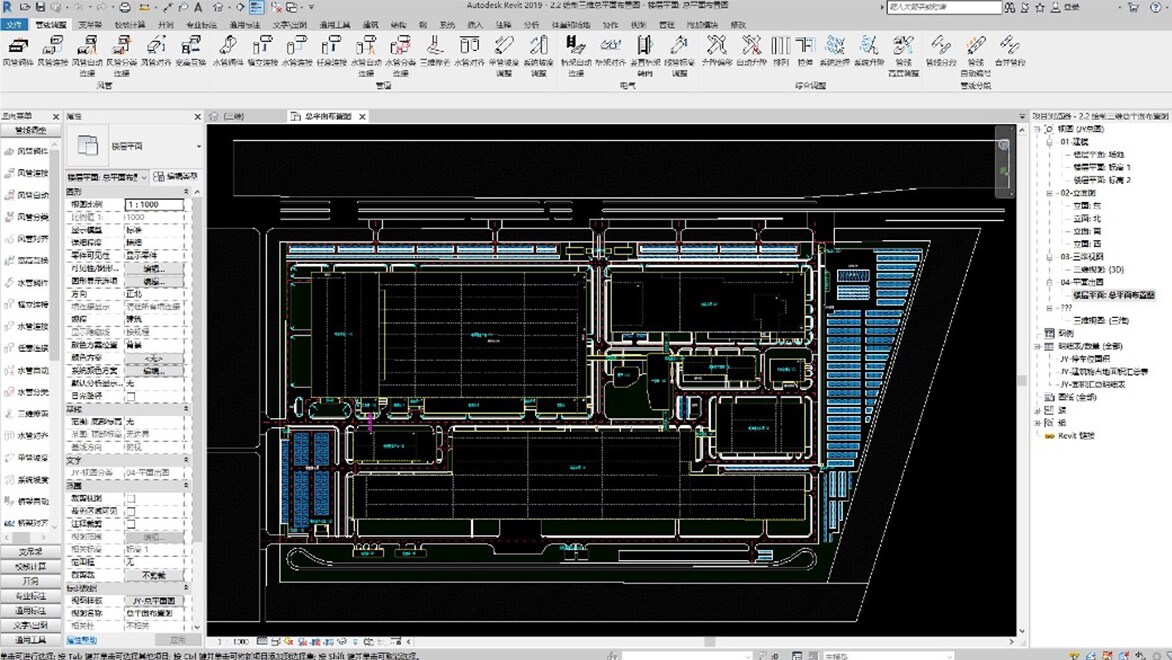Switch to the 建筑 ribbon tab
1172x660 pixels.
coord(370,25)
